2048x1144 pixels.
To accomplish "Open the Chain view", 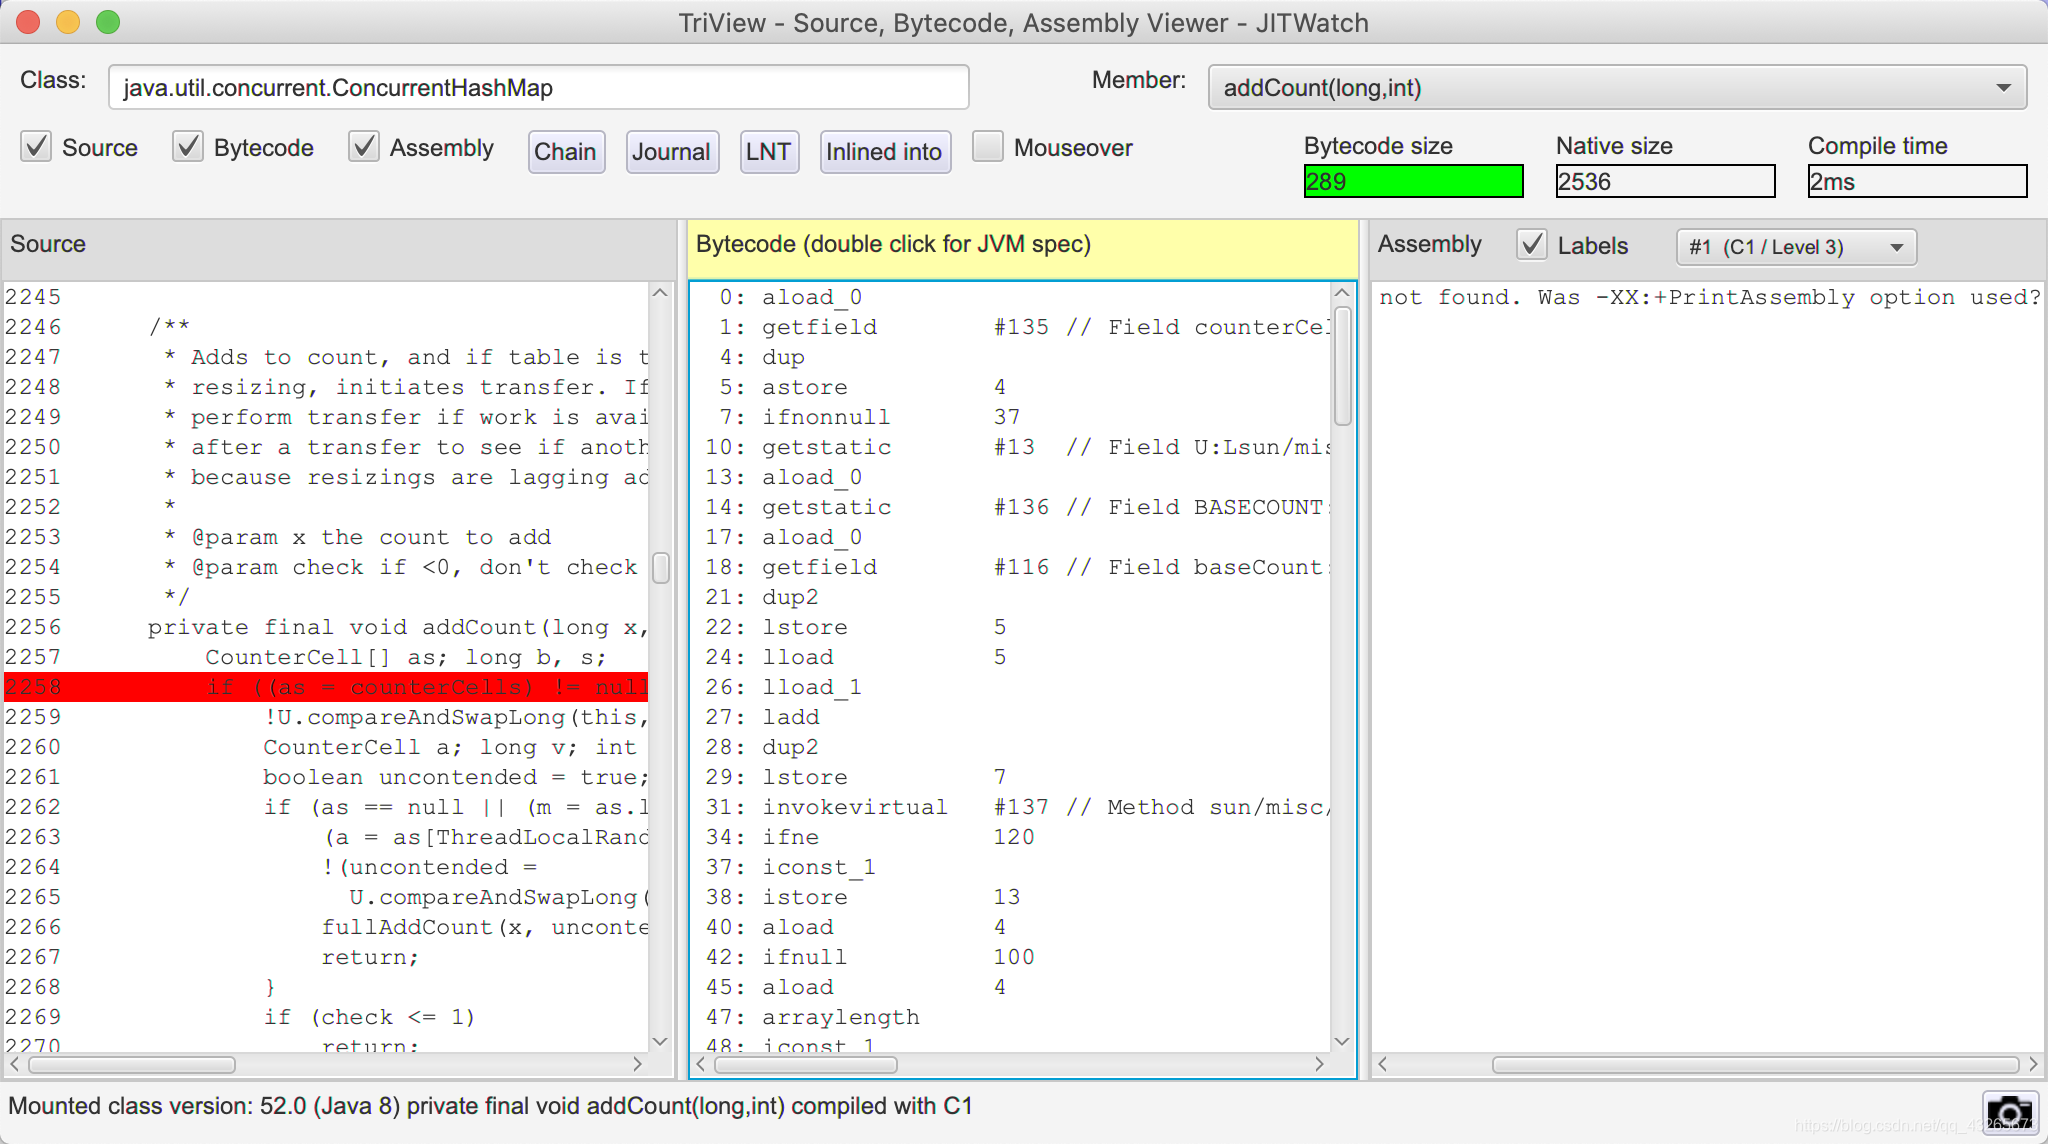I will coord(565,152).
